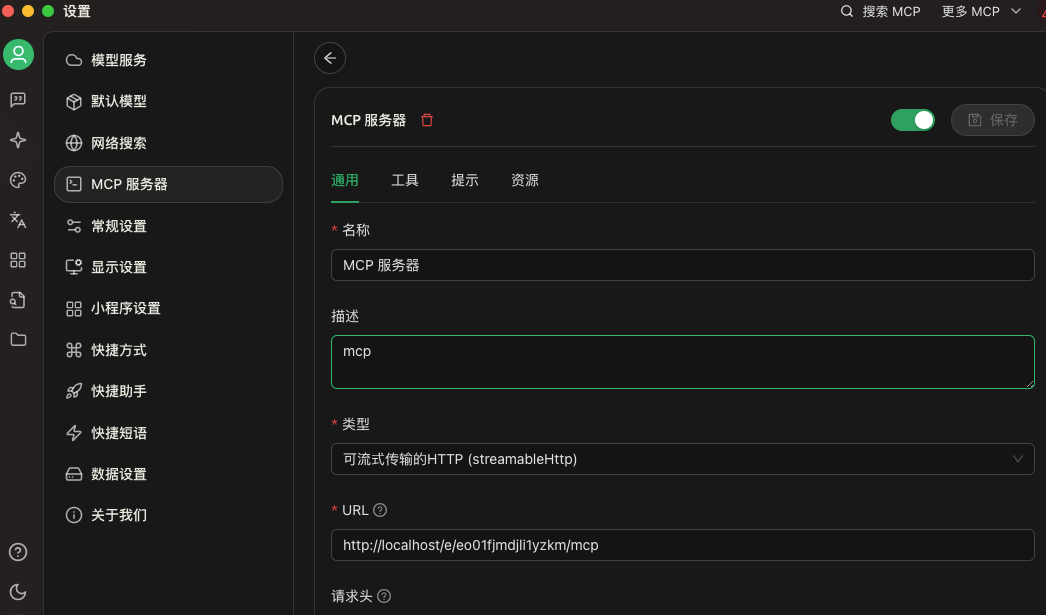Click the lightning icon beside 快捷短语

[74, 433]
